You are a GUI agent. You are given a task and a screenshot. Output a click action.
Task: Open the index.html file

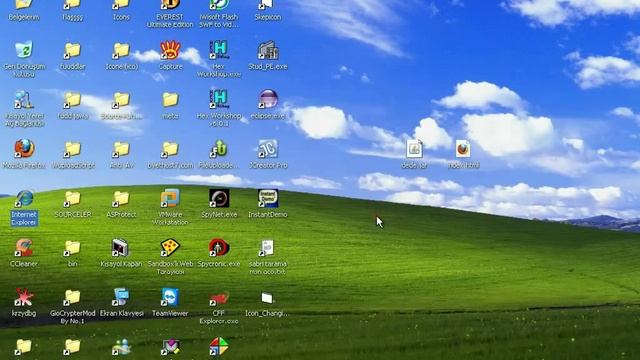[463, 149]
